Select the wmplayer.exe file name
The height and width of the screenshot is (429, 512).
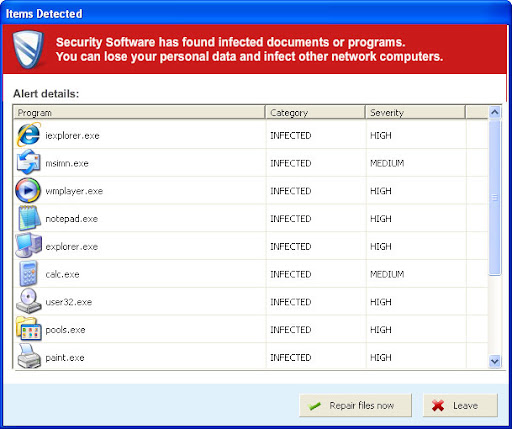click(74, 191)
